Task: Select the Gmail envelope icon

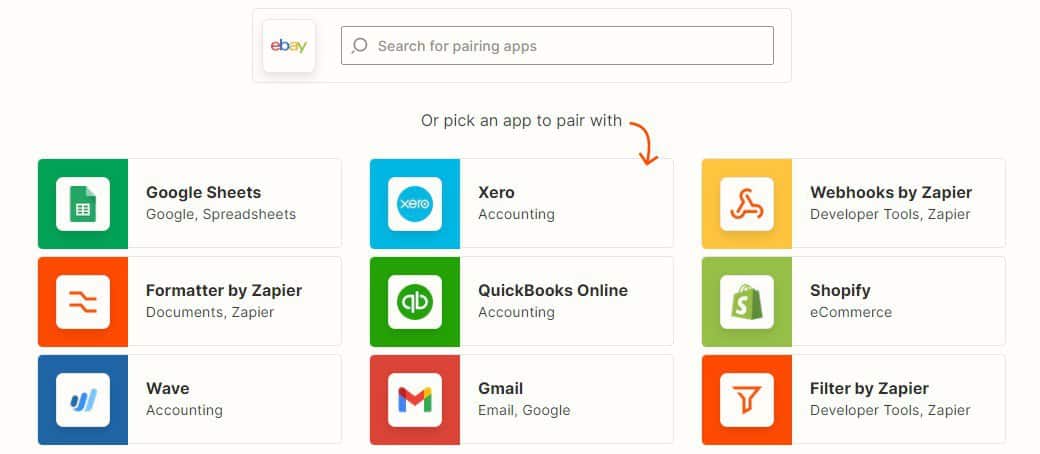Action: 415,400
